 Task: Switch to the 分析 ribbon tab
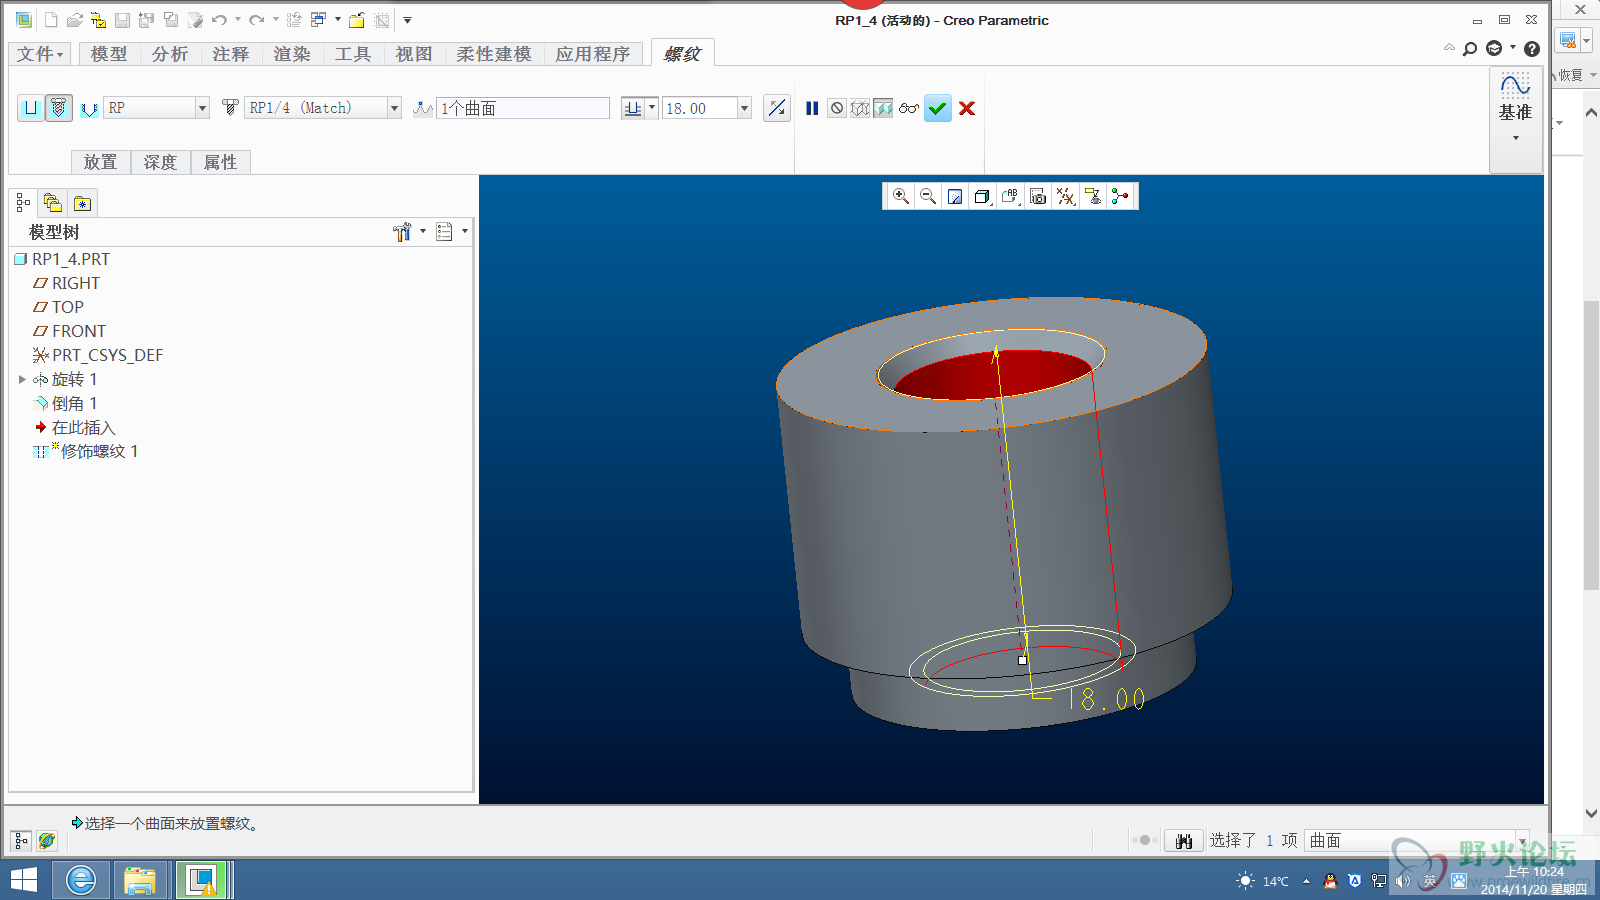[170, 54]
